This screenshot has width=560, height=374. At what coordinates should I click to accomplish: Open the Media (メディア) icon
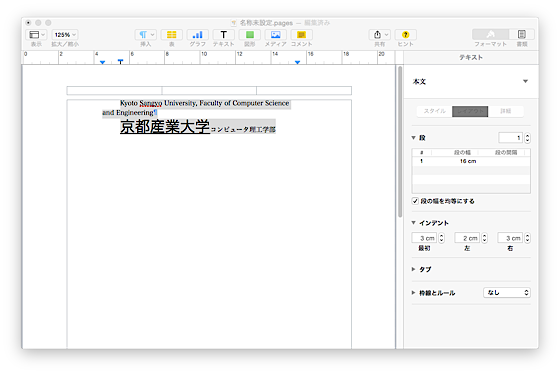(276, 35)
